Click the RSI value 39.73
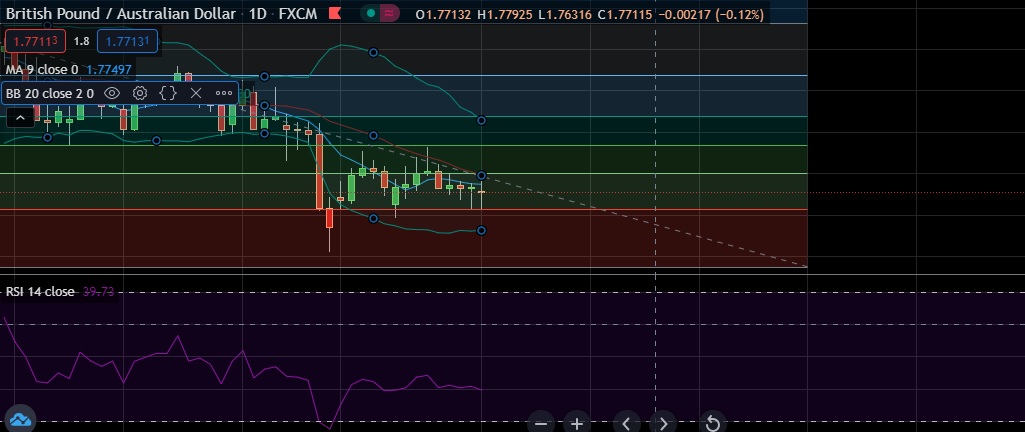Image resolution: width=1025 pixels, height=432 pixels. click(x=99, y=291)
